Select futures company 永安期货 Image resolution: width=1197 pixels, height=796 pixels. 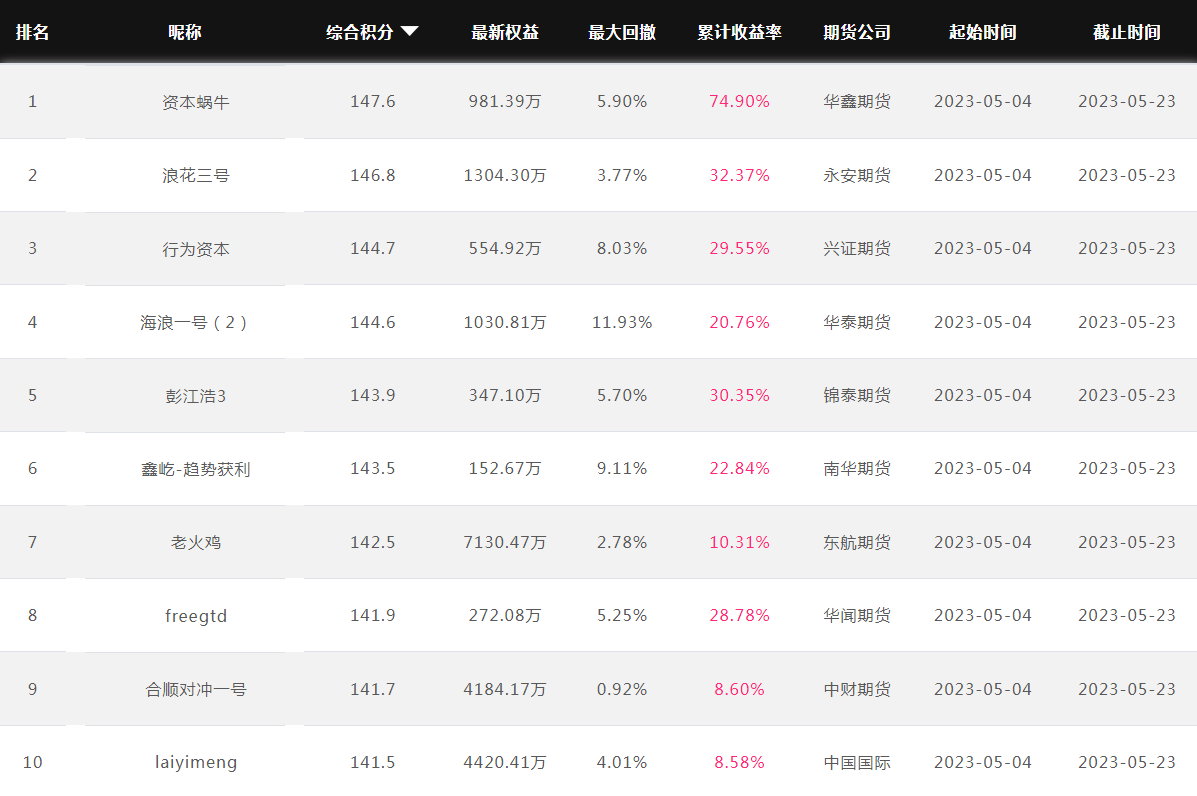[x=857, y=175]
